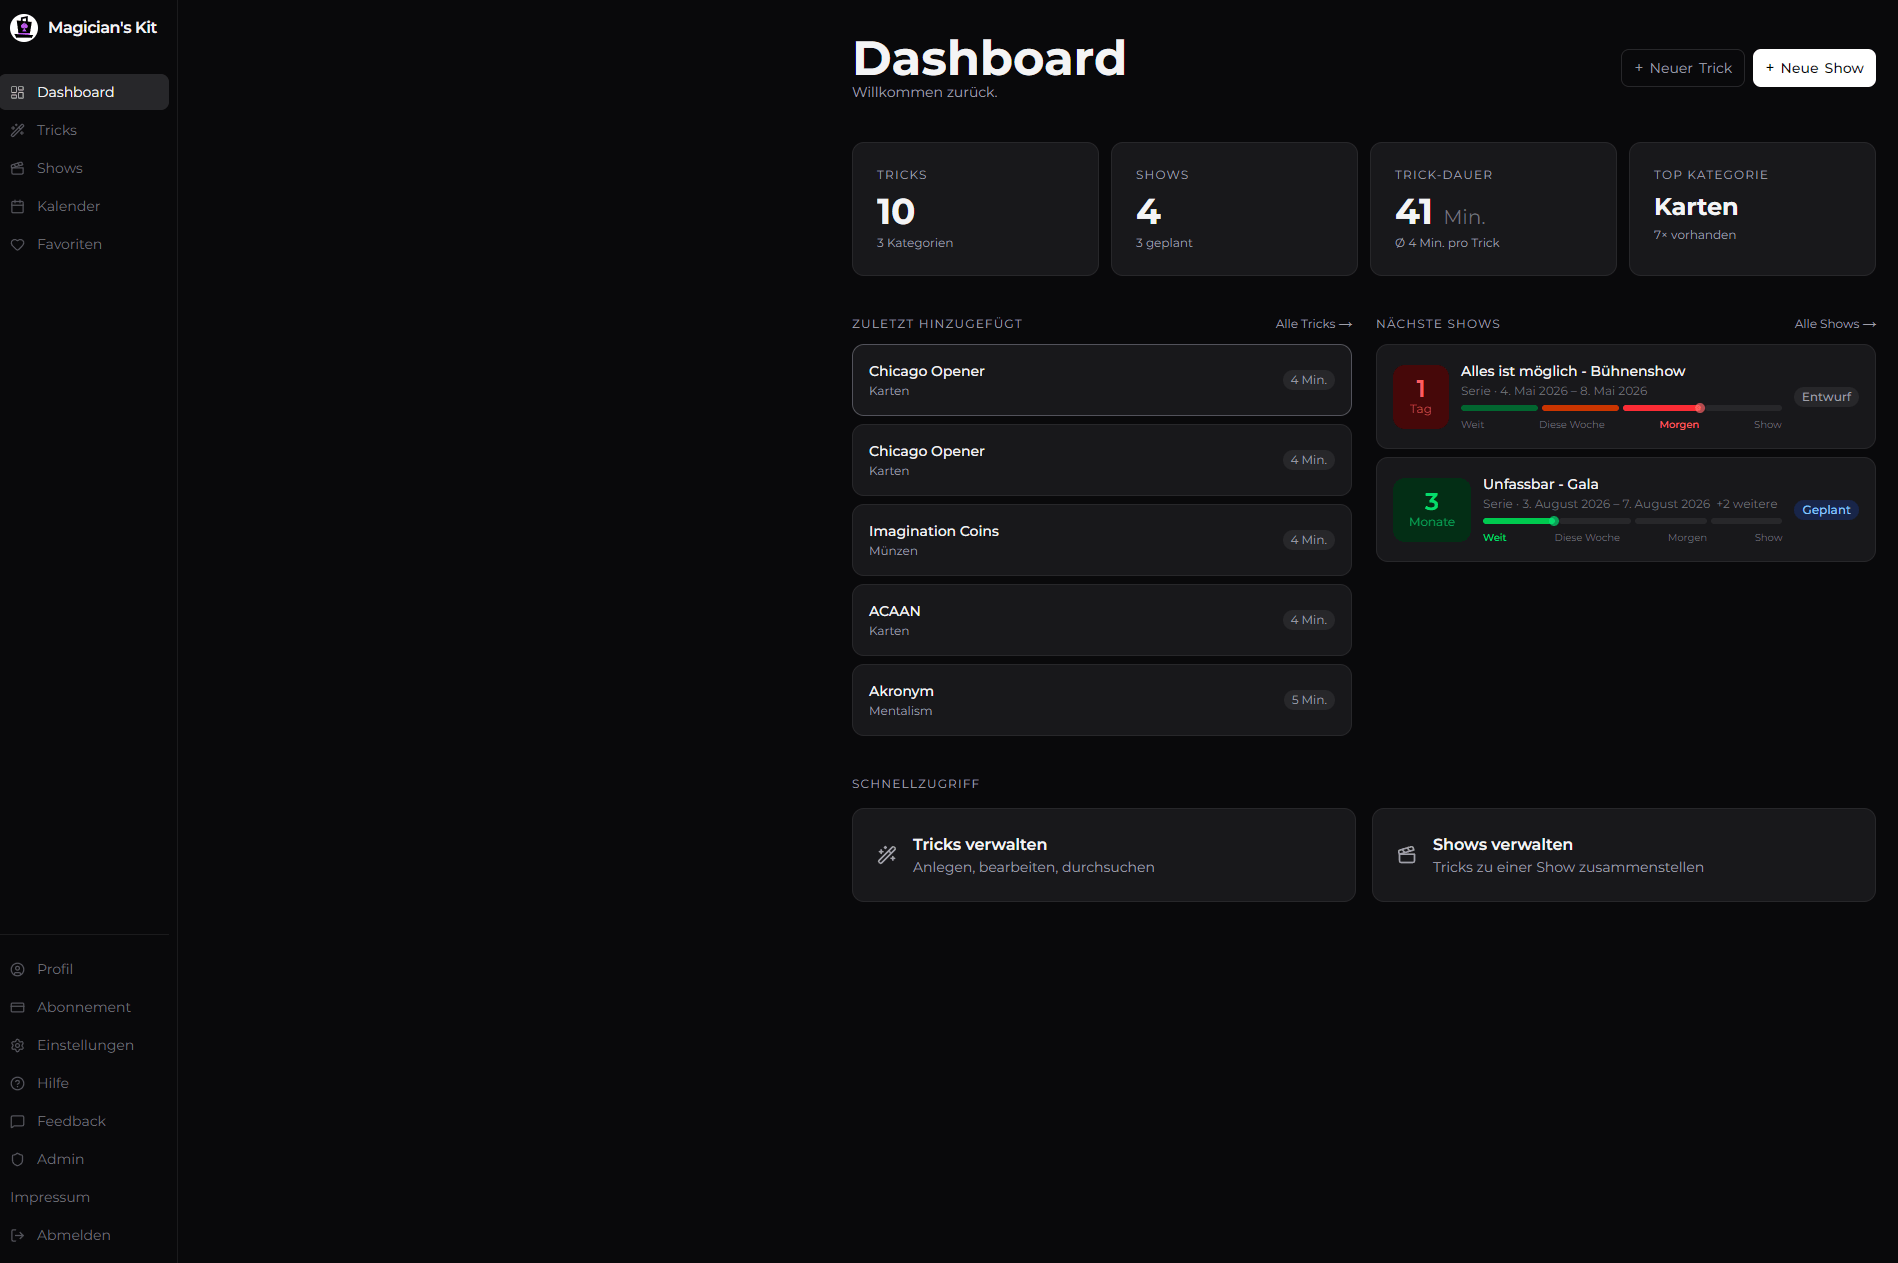Screen dimensions: 1898x1263
Task: Open the Admin menu entry
Action: [x=84, y=1159]
